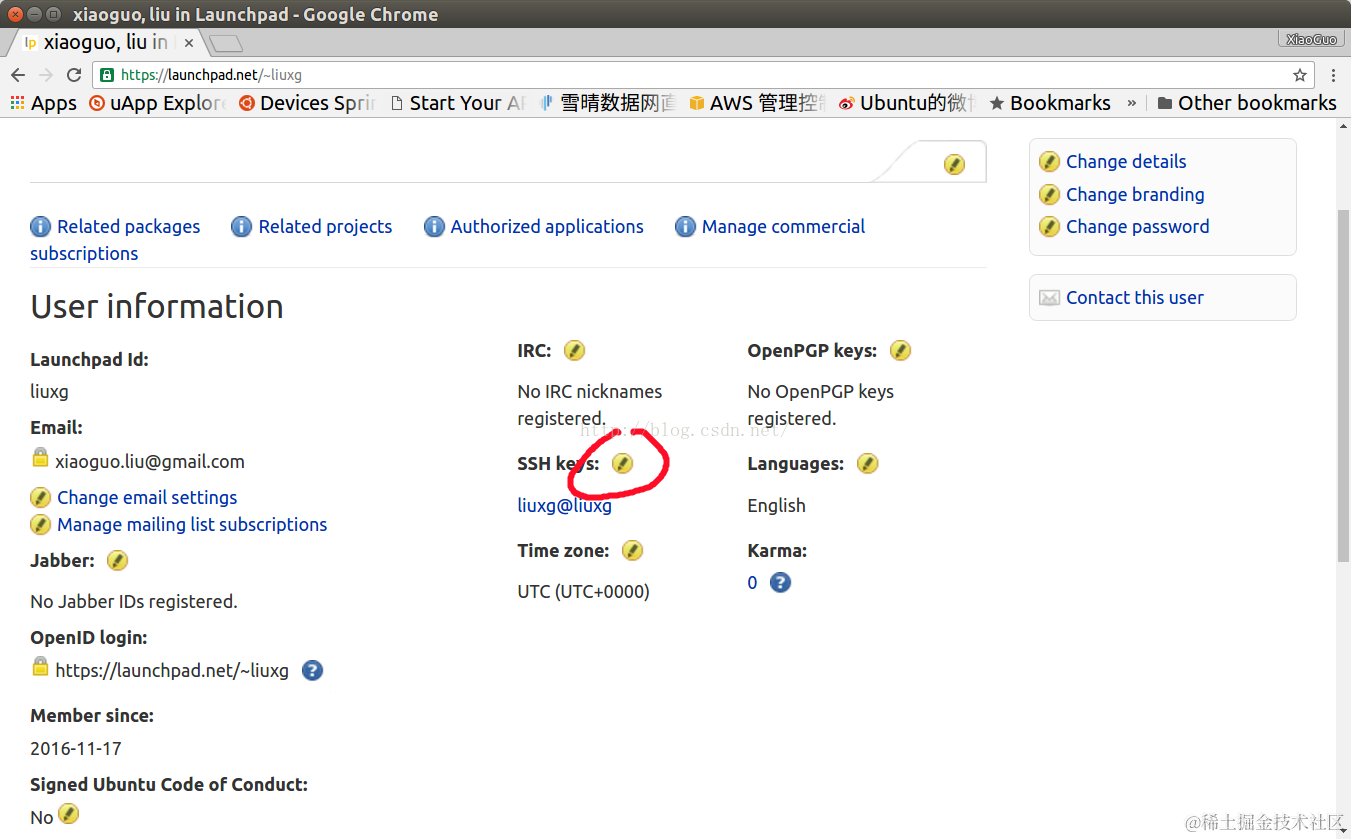Select Launchpad Id value liuxg
The height and width of the screenshot is (839, 1351).
click(49, 392)
